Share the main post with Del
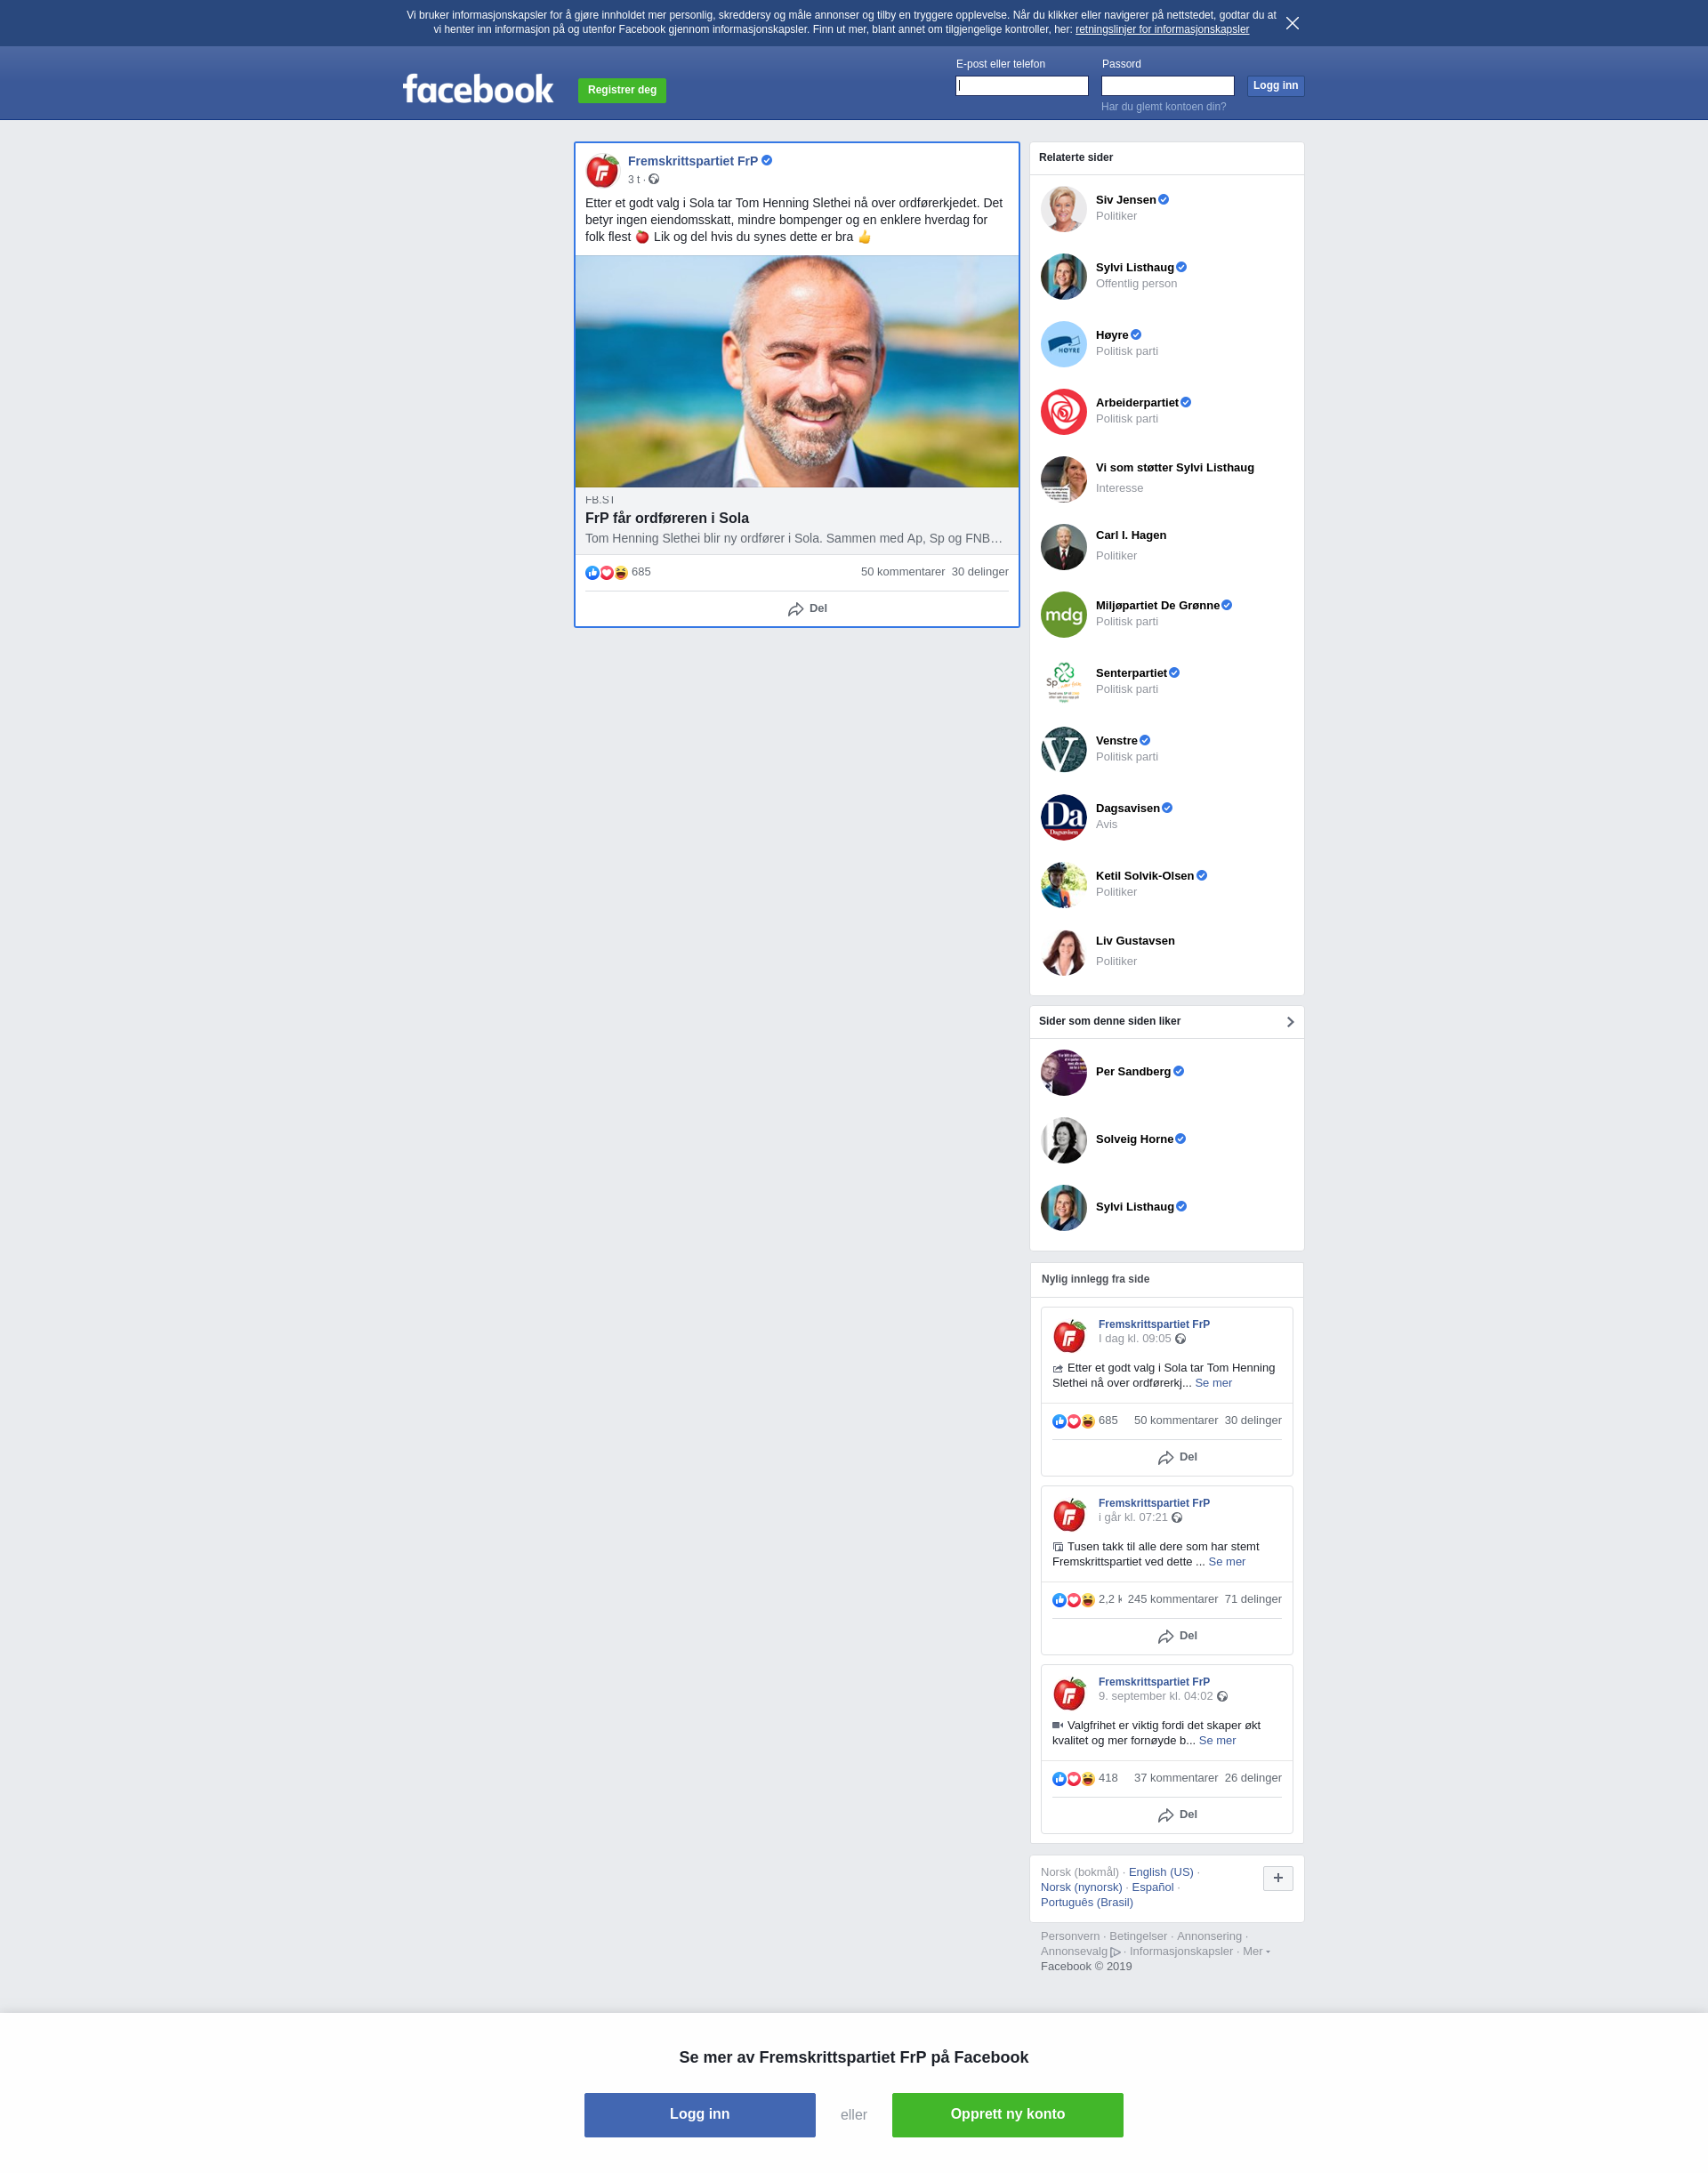Image resolution: width=1708 pixels, height=2173 pixels. pos(807,609)
